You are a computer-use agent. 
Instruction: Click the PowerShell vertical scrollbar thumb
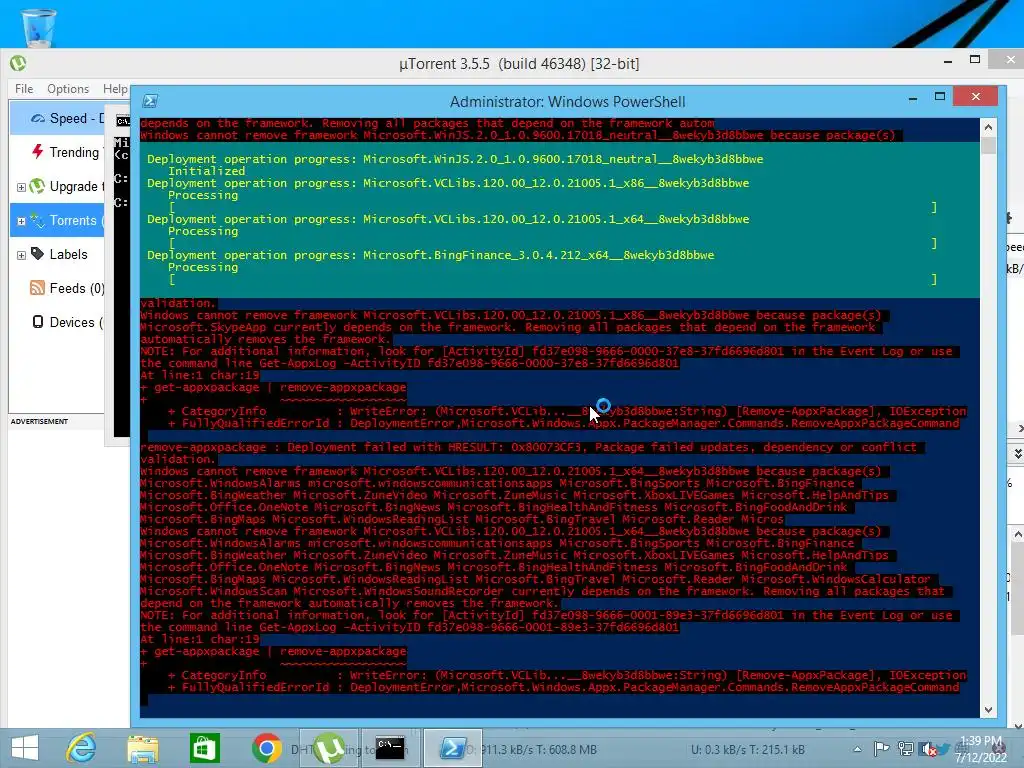[x=988, y=146]
